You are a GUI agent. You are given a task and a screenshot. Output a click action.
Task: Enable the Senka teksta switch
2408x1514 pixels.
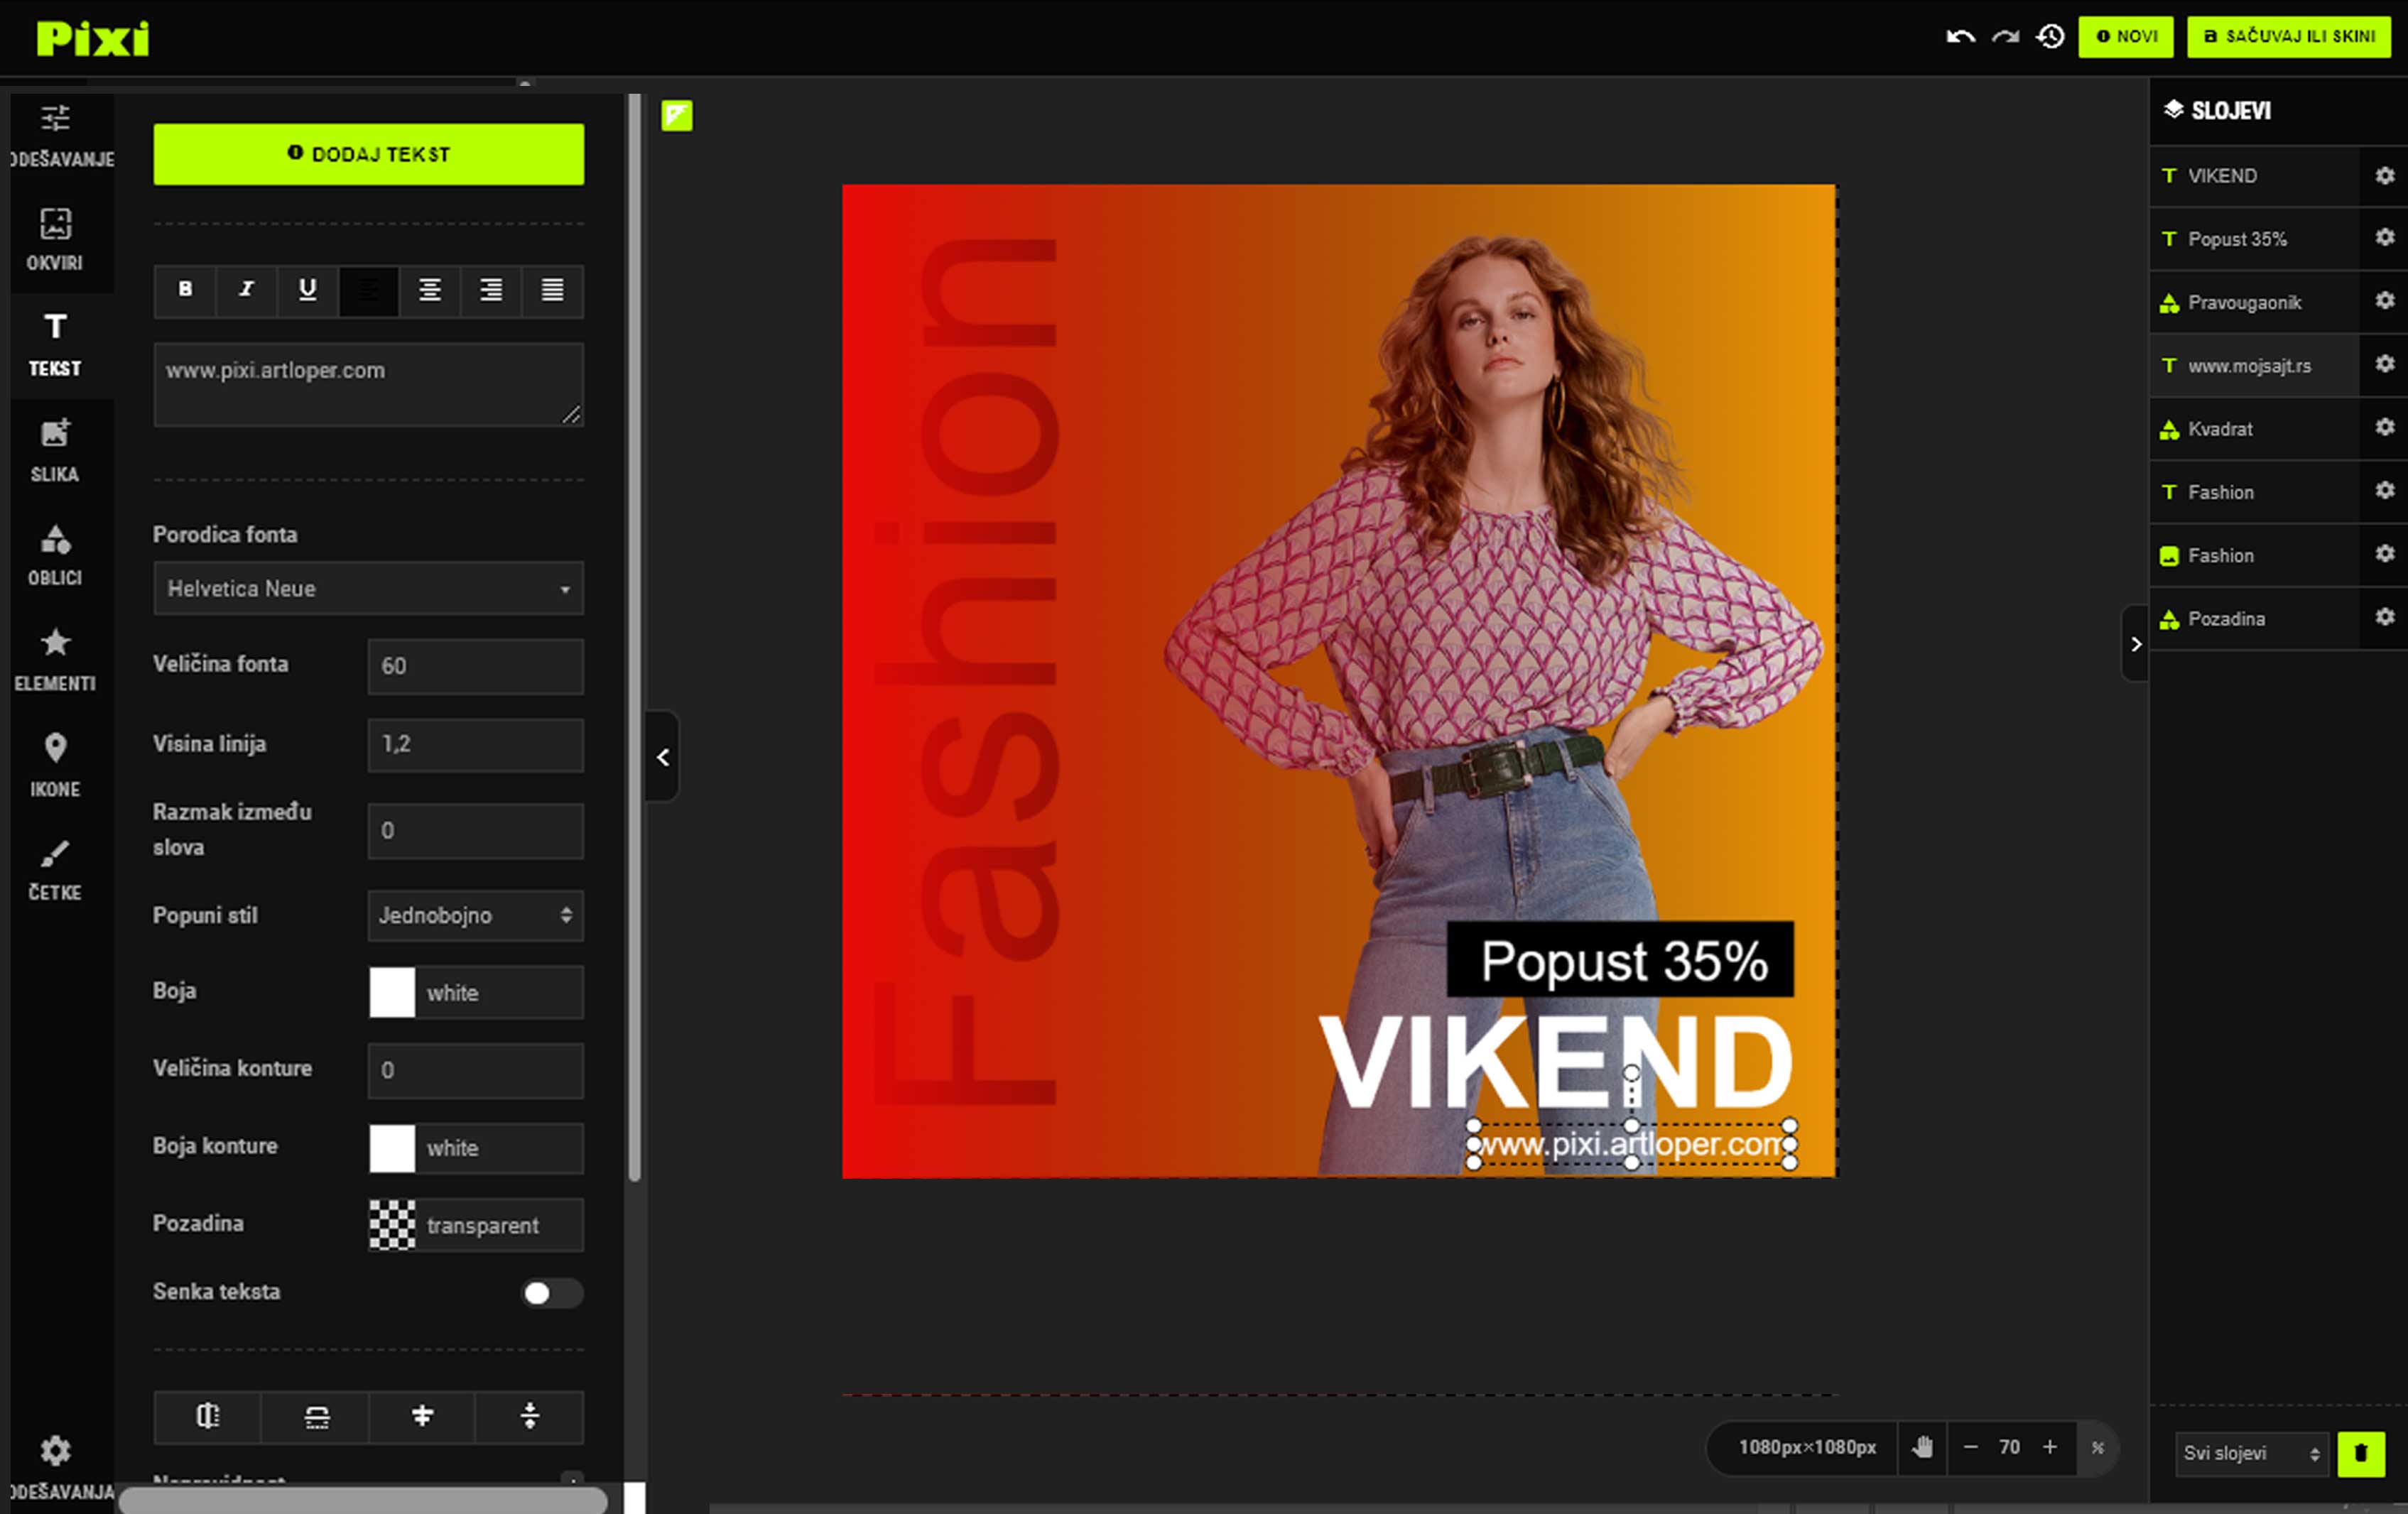pos(551,1293)
